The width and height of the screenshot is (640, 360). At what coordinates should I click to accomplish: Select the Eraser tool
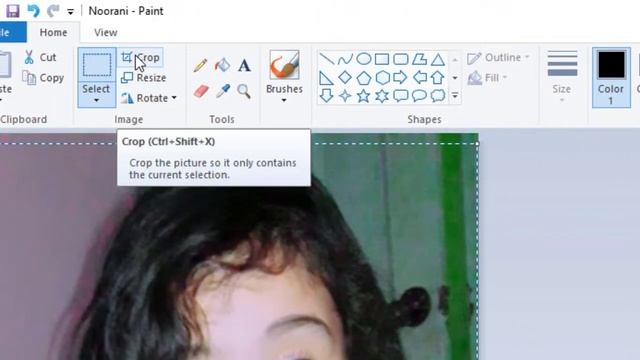(201, 91)
